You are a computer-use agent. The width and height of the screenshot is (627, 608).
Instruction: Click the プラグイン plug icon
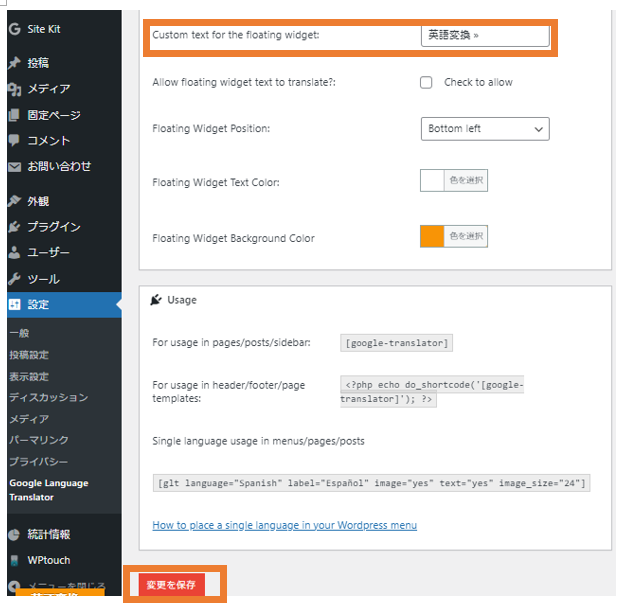[x=14, y=227]
